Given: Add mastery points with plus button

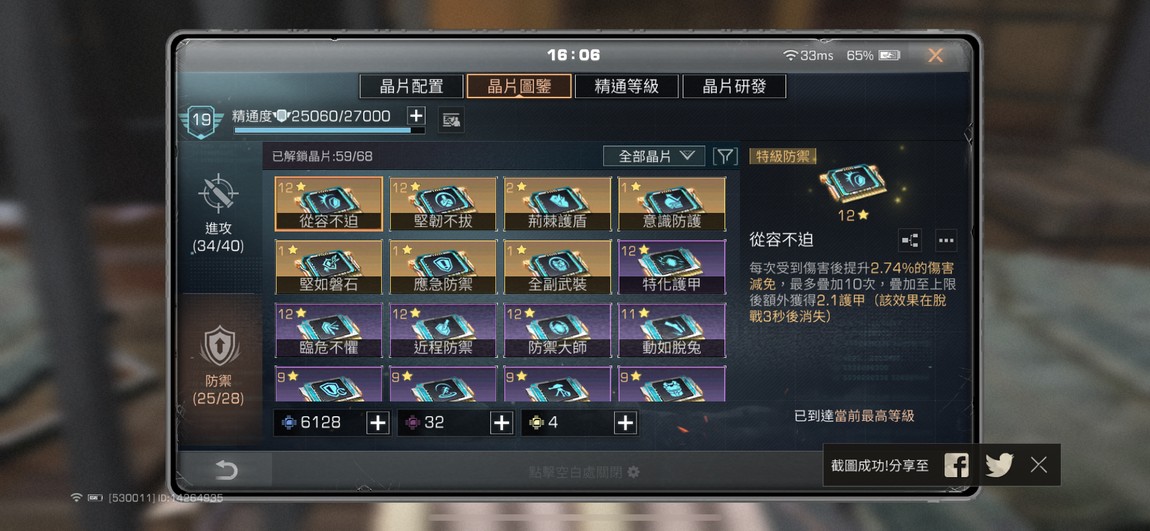Looking at the screenshot, I should (416, 116).
